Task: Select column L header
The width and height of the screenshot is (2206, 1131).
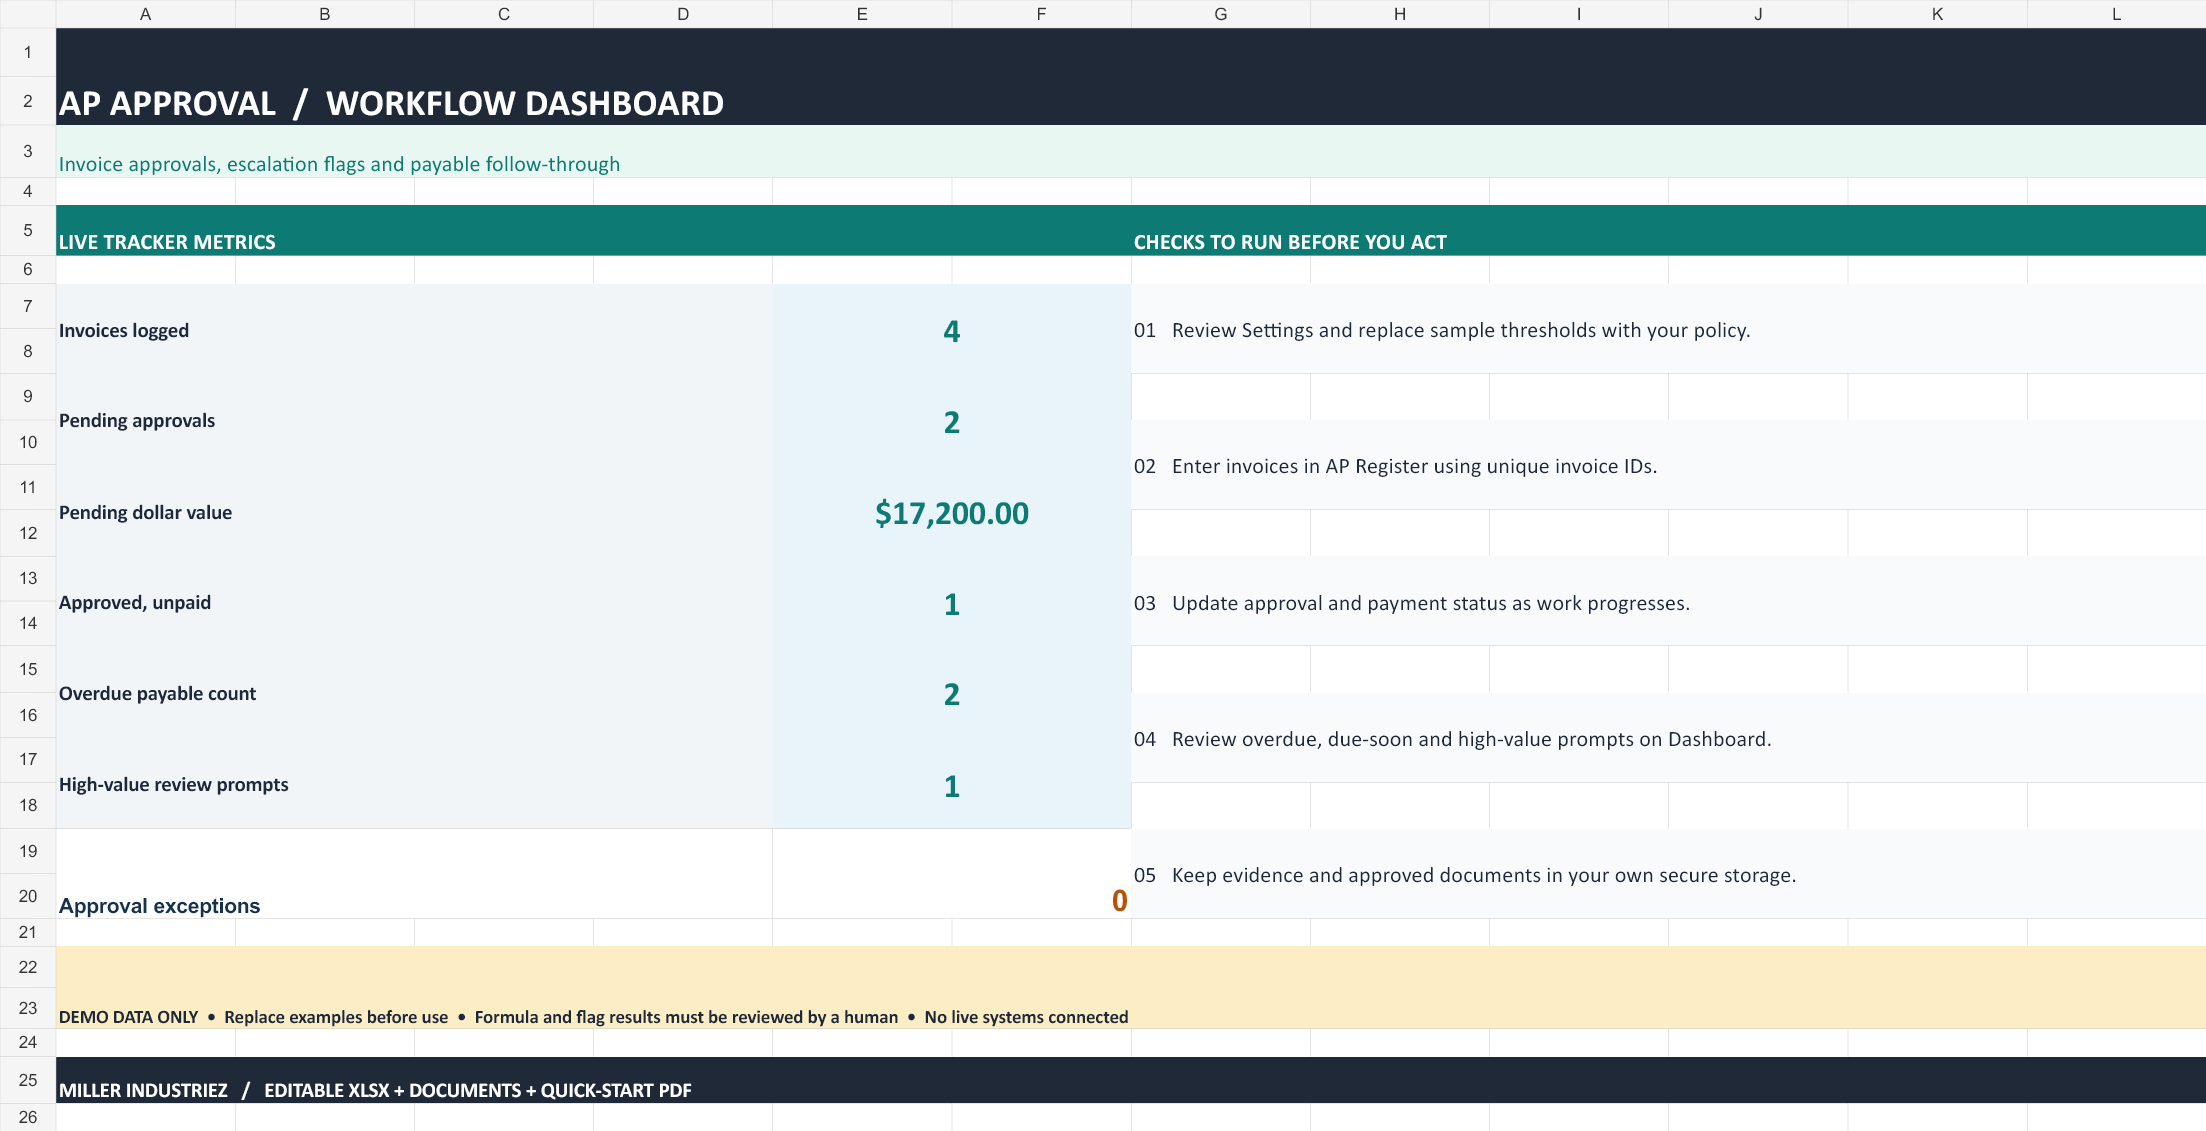Action: (2116, 14)
